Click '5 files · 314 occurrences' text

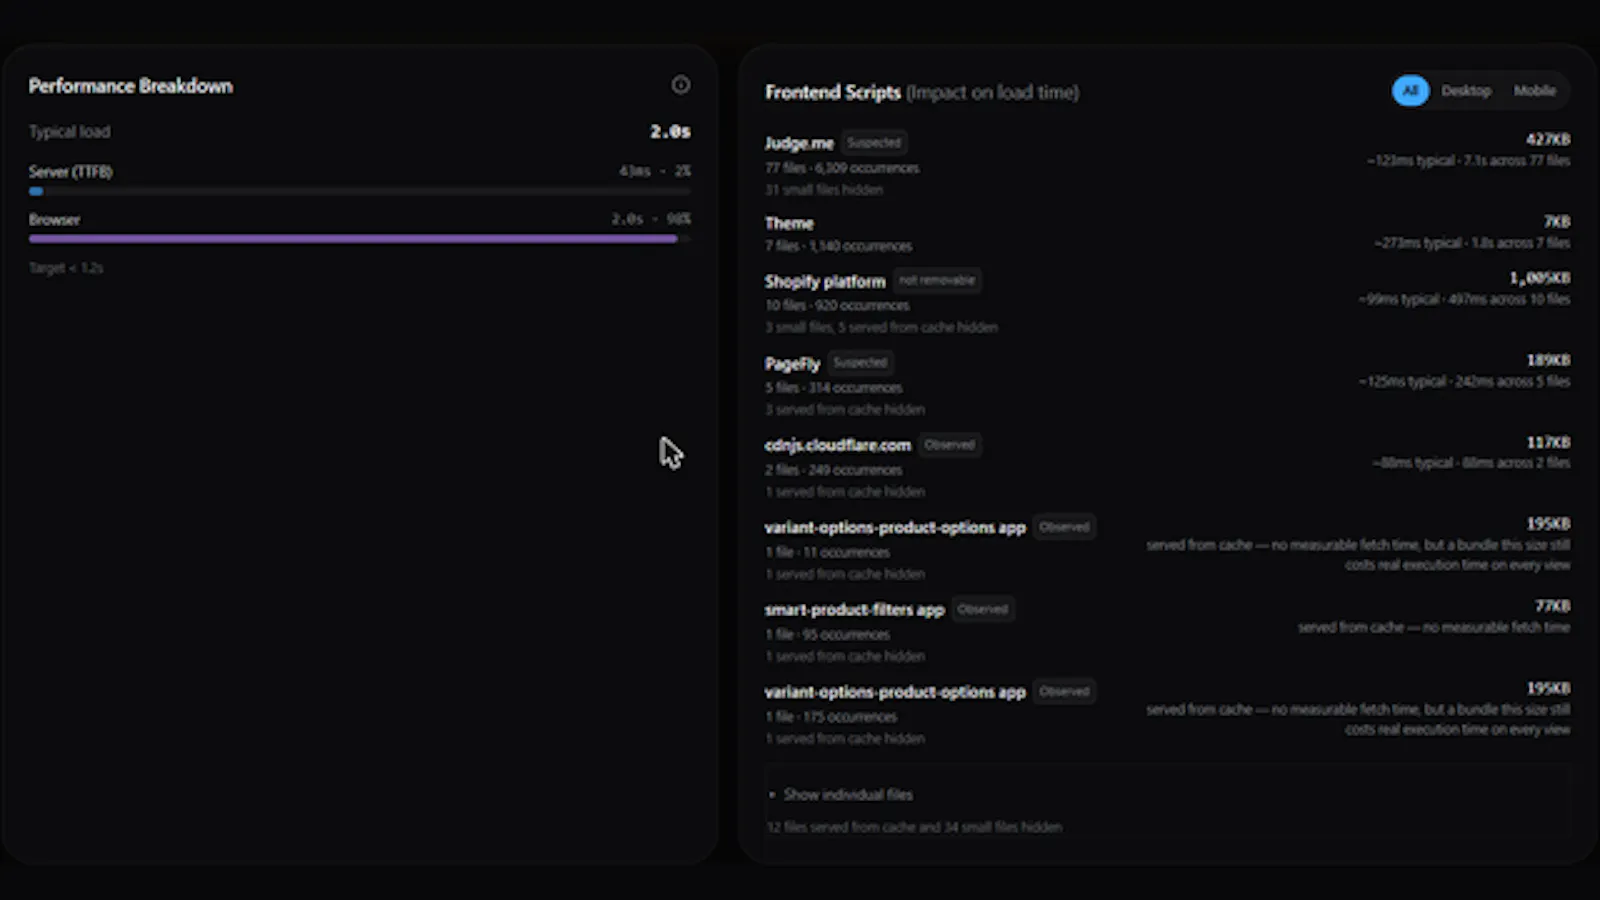point(833,388)
